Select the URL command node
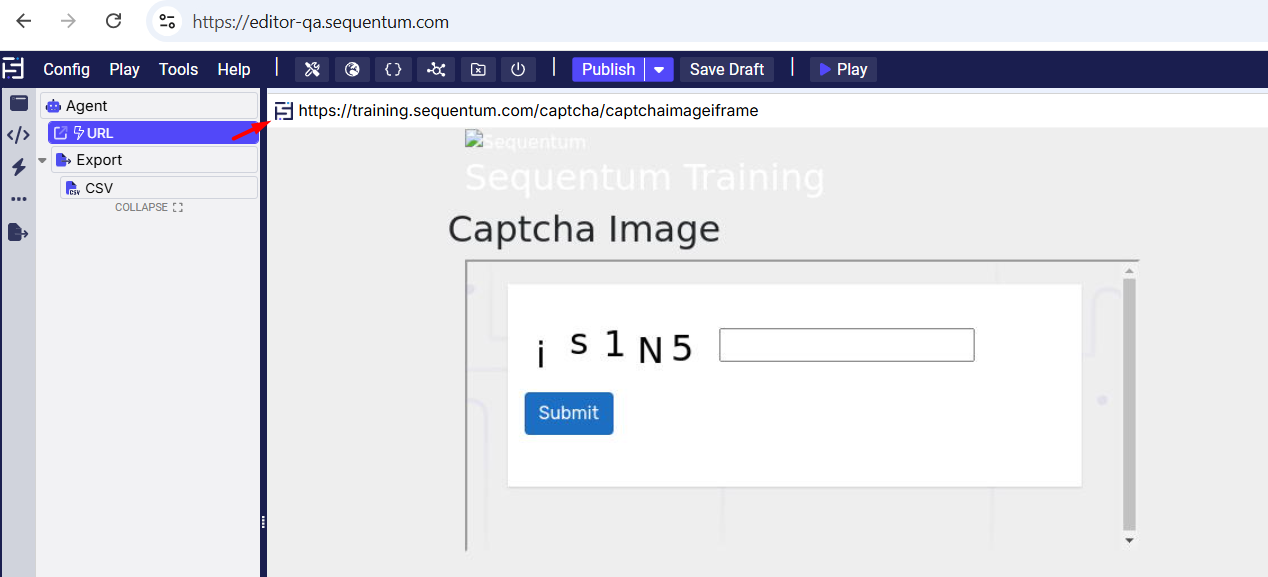 tap(153, 133)
